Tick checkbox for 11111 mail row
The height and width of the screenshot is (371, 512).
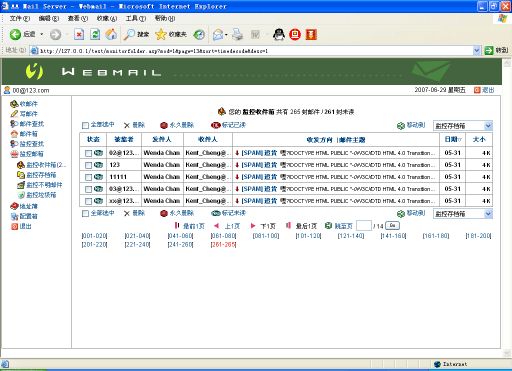click(88, 177)
